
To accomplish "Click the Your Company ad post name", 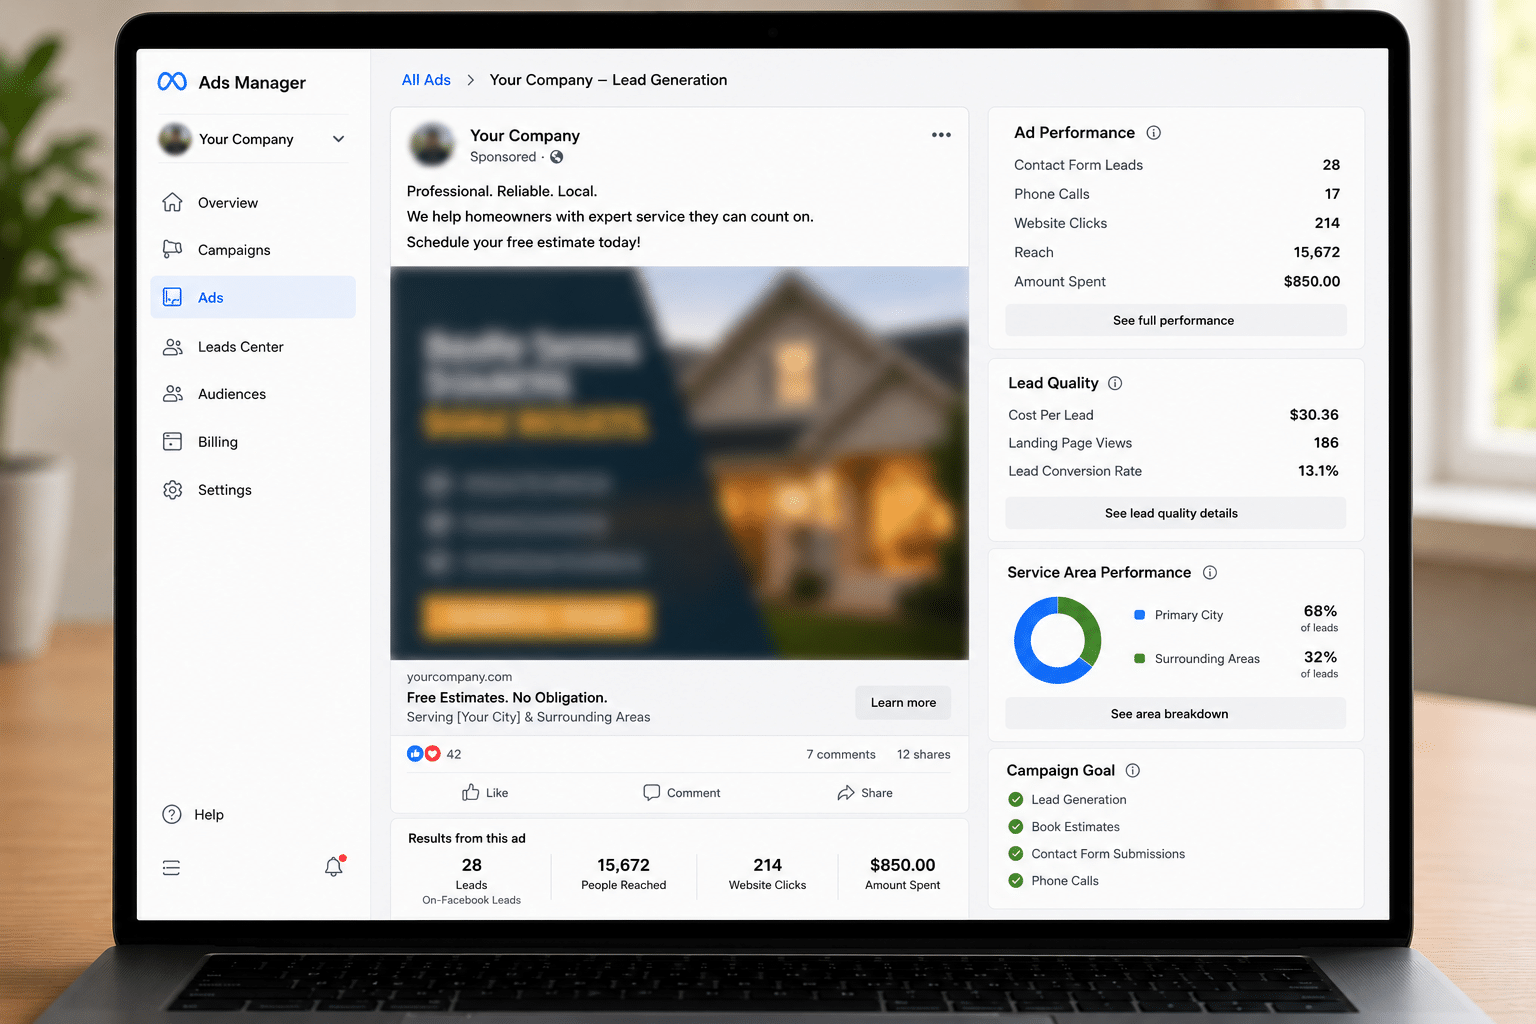I will [525, 135].
